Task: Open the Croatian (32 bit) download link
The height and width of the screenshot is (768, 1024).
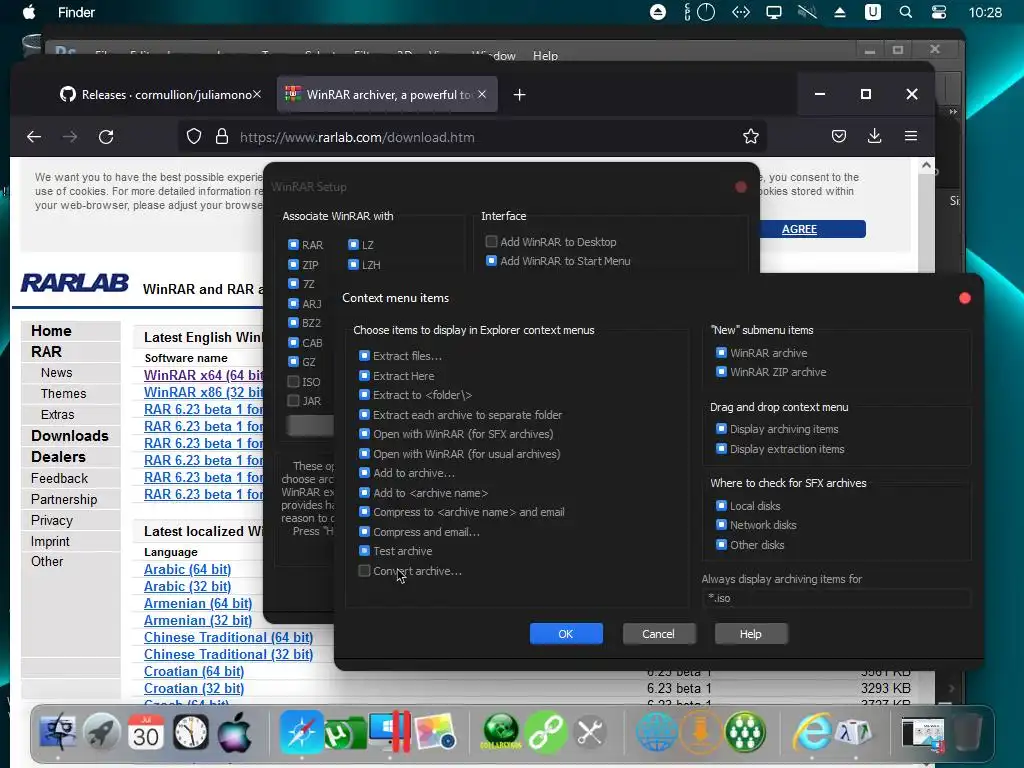Action: point(194,688)
